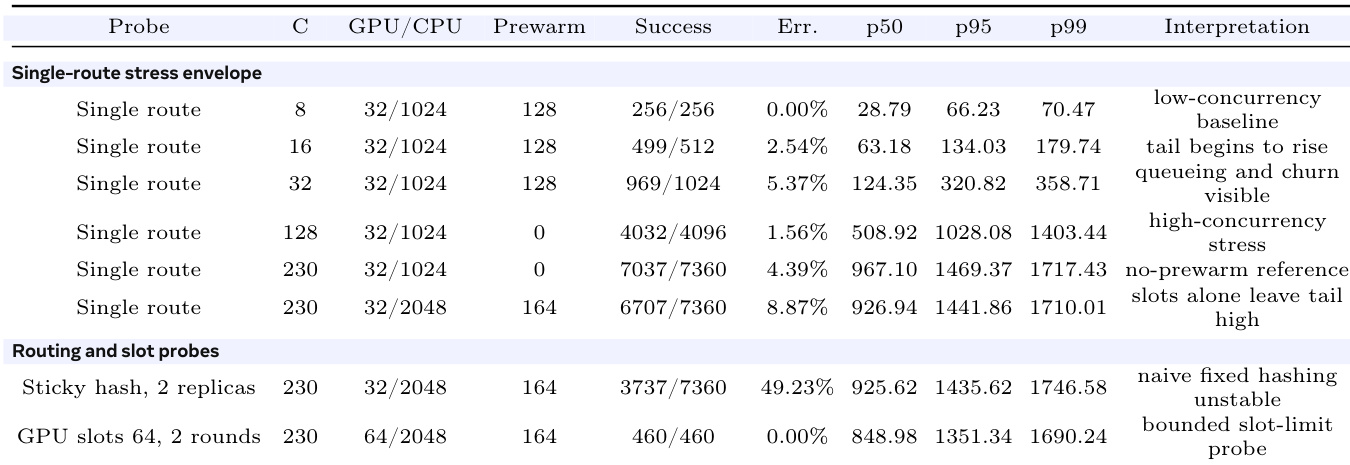Viewport: 1350px width, 465px height.
Task: Select the Routing and slot probes heading
Action: pyautogui.click(x=115, y=351)
